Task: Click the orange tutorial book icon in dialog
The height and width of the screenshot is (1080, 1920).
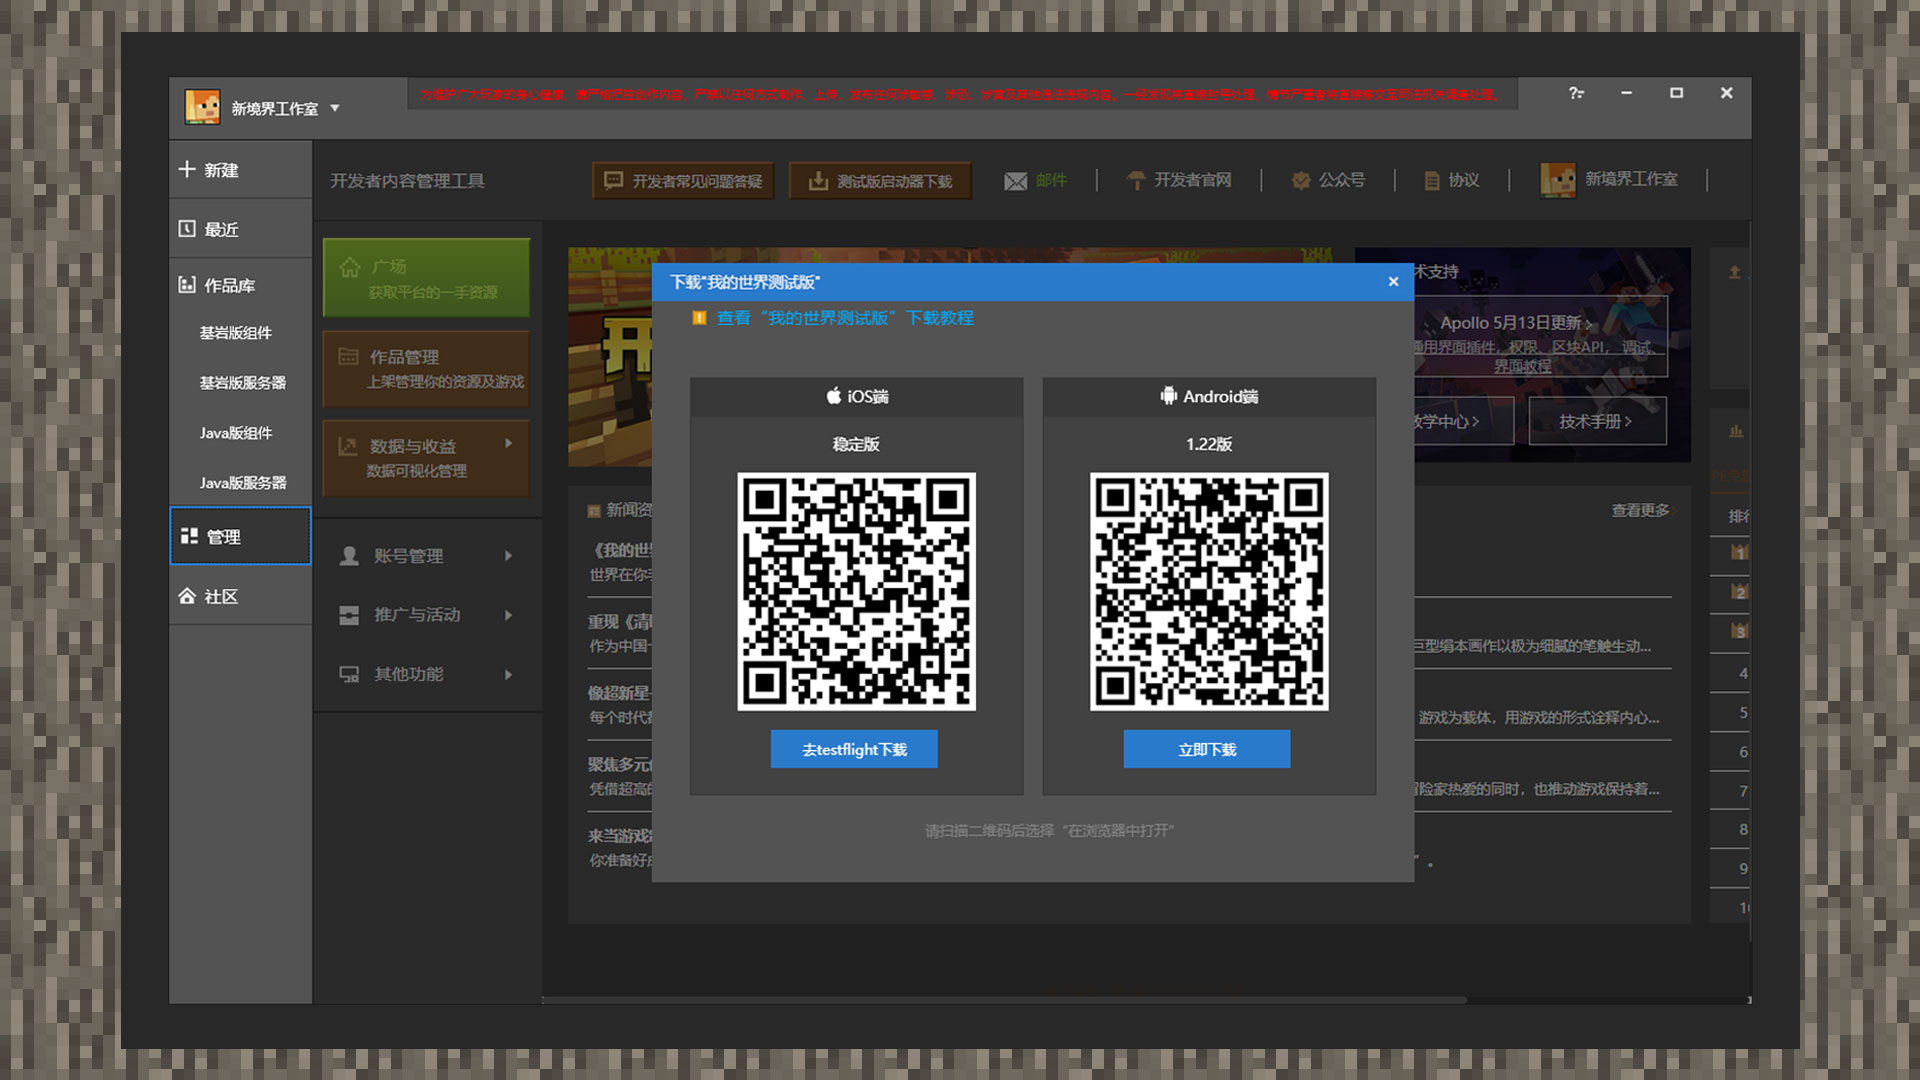Action: (x=699, y=318)
